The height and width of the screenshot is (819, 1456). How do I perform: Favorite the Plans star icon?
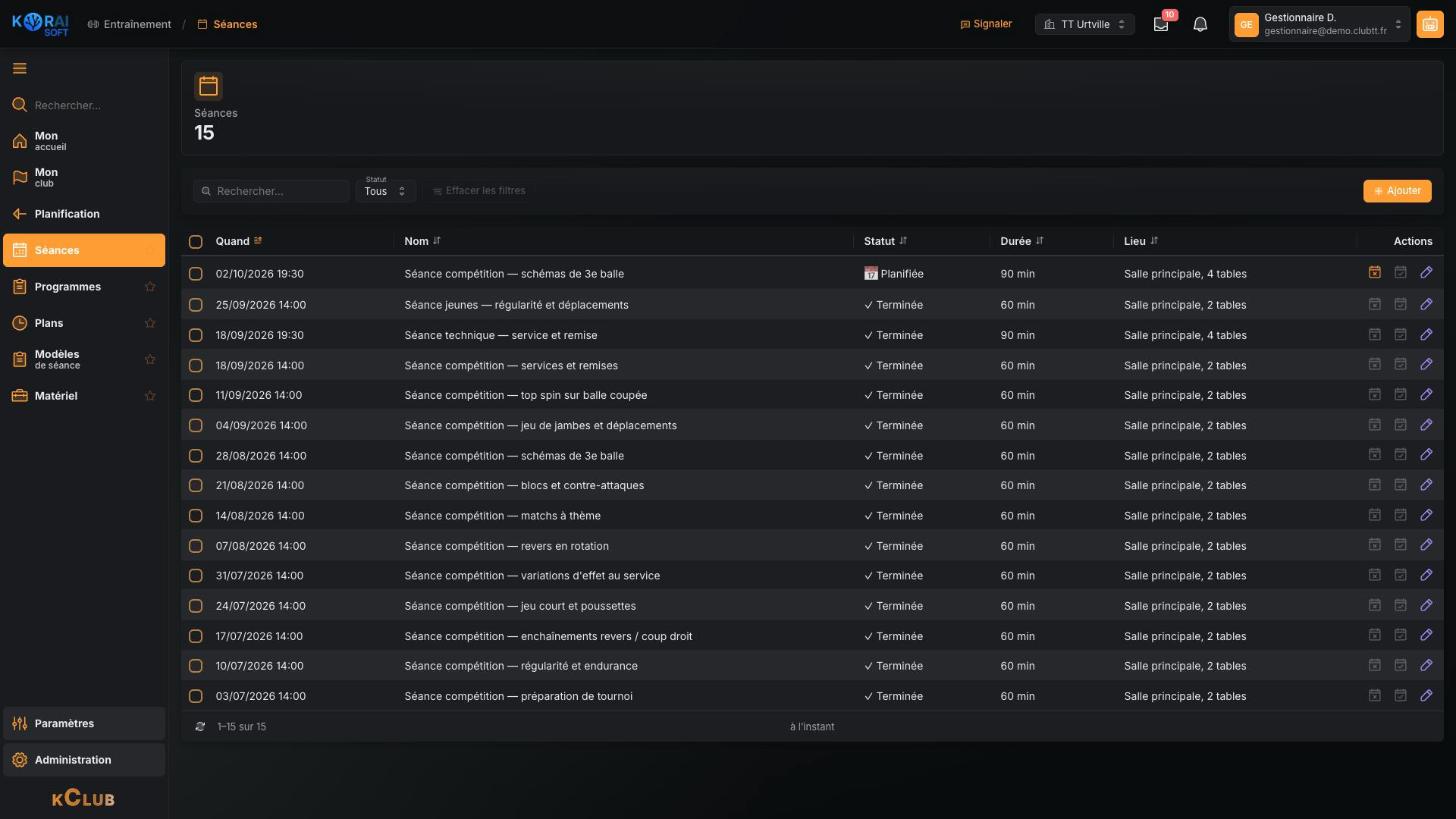point(150,323)
